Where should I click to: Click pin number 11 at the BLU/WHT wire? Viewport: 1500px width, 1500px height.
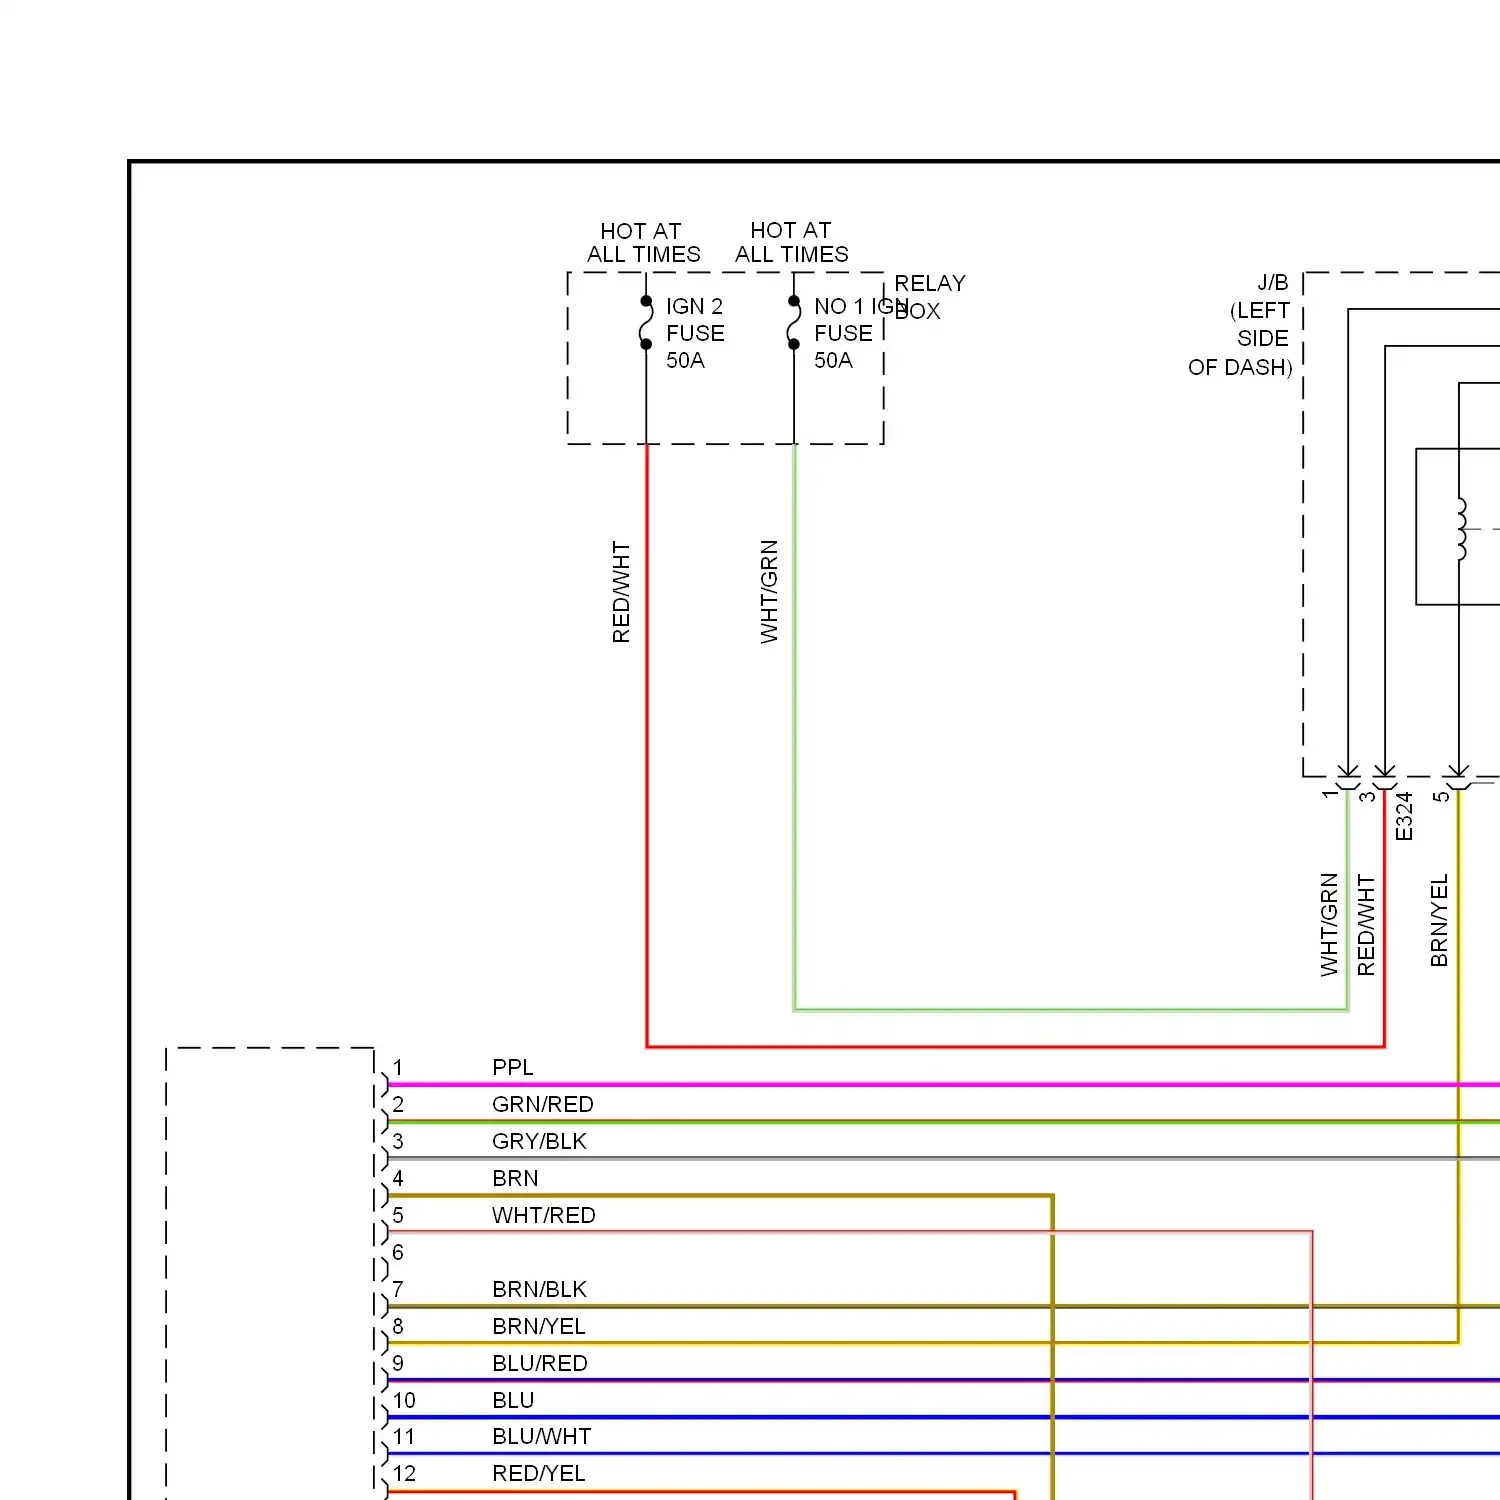click(404, 1436)
